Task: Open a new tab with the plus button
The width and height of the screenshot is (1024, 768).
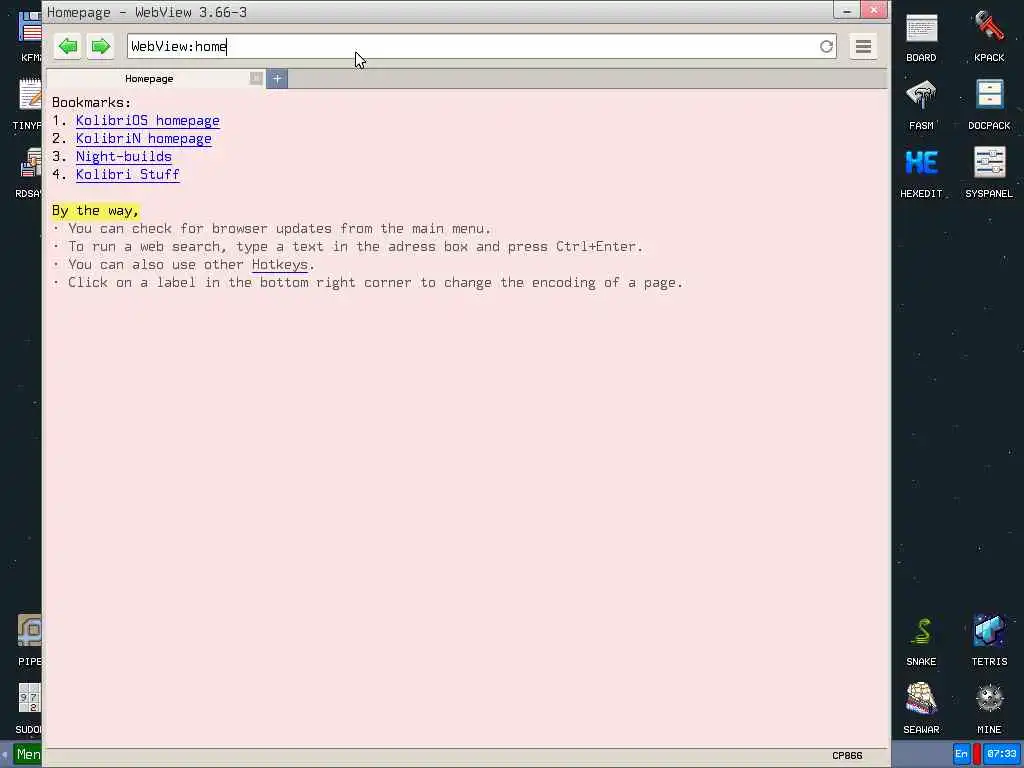Action: coord(277,79)
